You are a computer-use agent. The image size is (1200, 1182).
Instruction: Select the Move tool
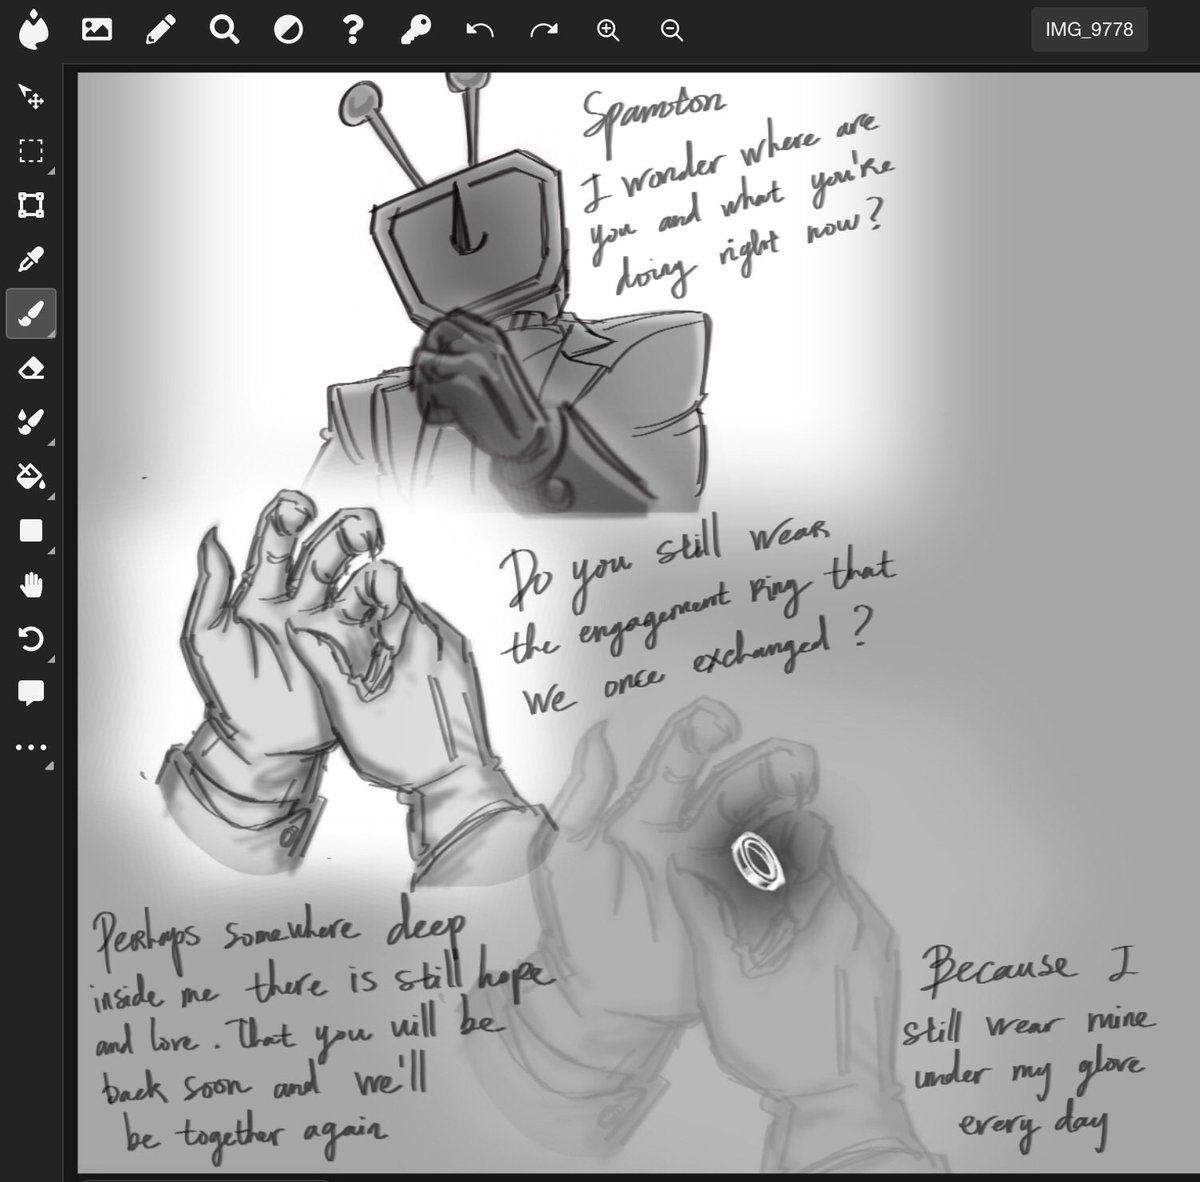coord(31,97)
